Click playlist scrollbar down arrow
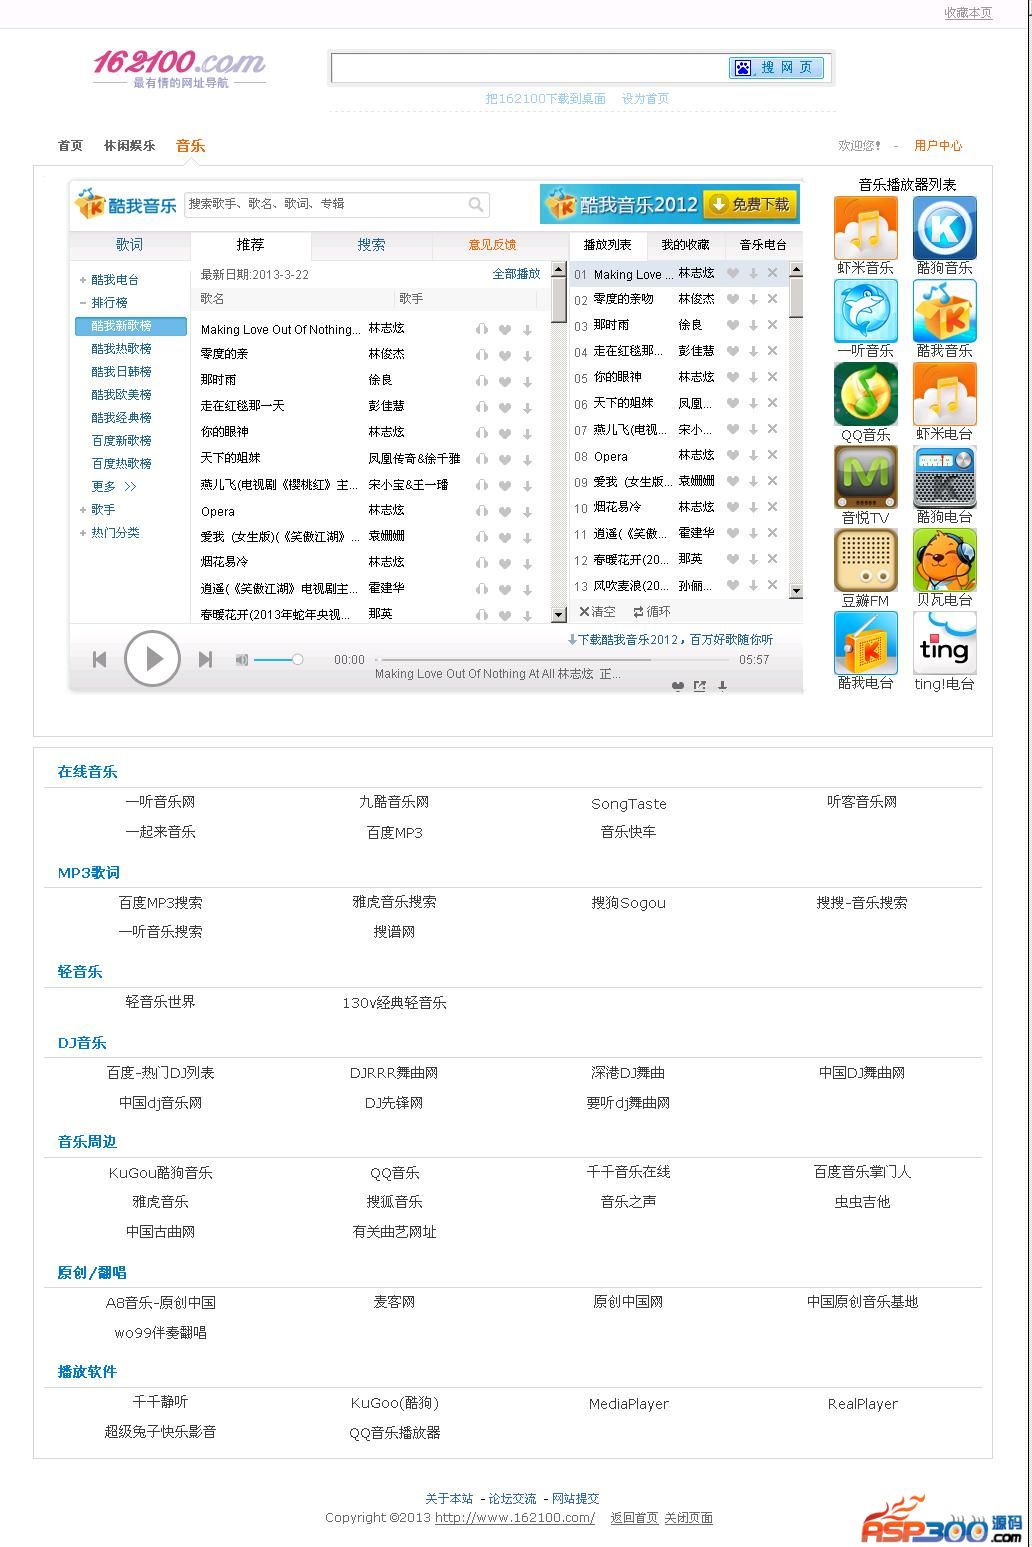 796,591
